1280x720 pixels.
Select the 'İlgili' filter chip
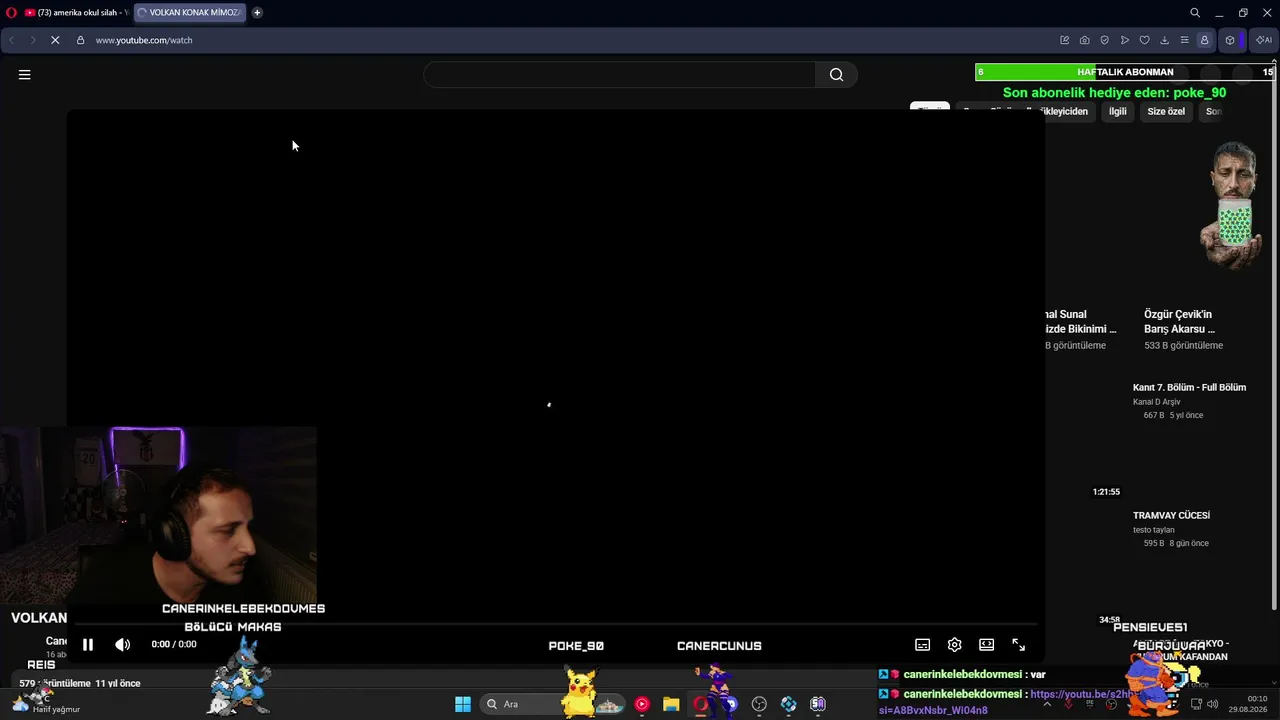[1118, 111]
